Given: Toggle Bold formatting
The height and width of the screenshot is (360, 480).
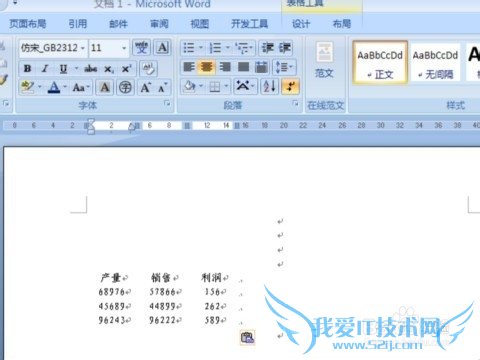Looking at the screenshot, I should tap(28, 69).
